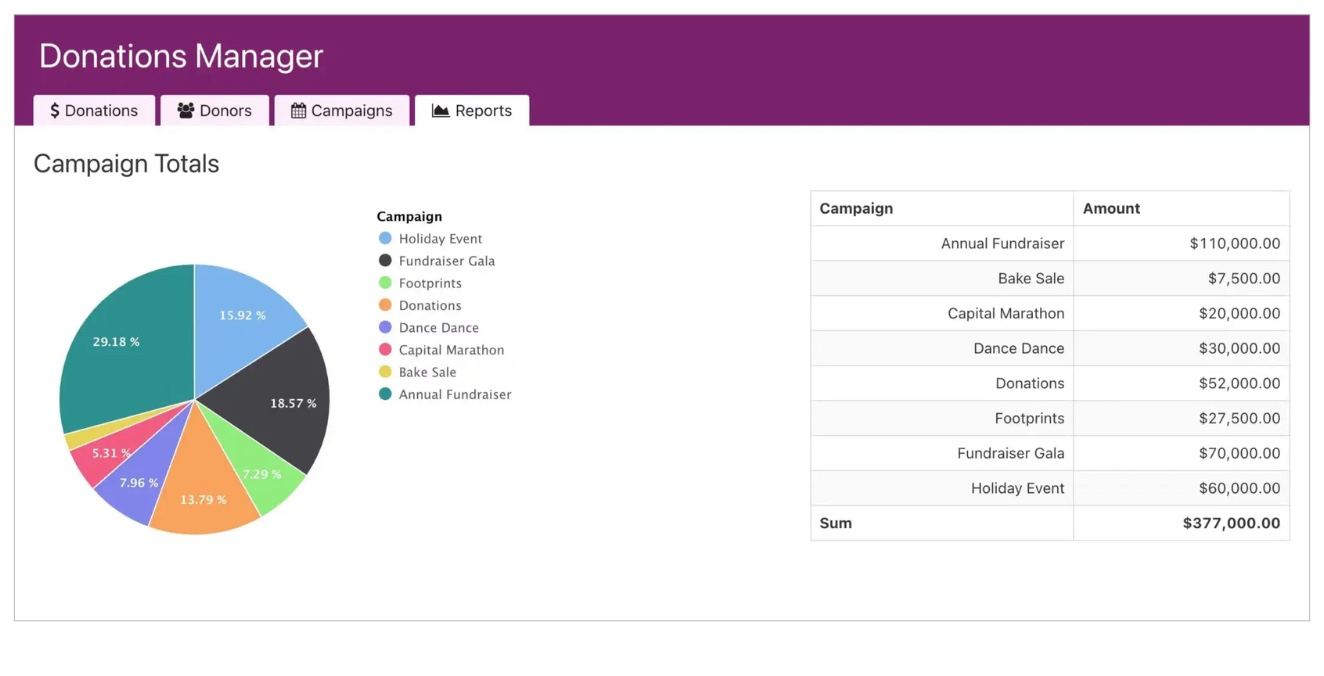Toggle the Footprints legend entry
Viewport: 1324px width, 676px height.
point(430,283)
